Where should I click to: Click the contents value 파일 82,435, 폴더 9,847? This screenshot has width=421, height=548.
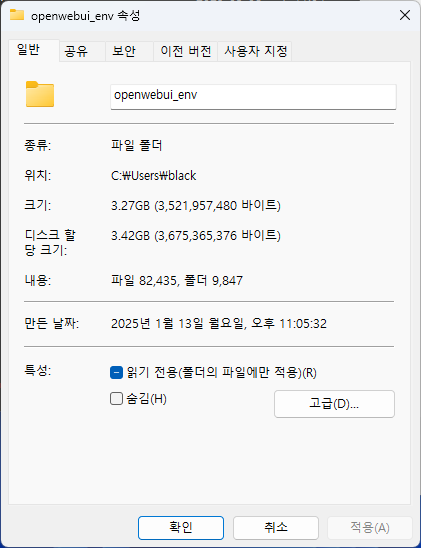[x=177, y=280]
